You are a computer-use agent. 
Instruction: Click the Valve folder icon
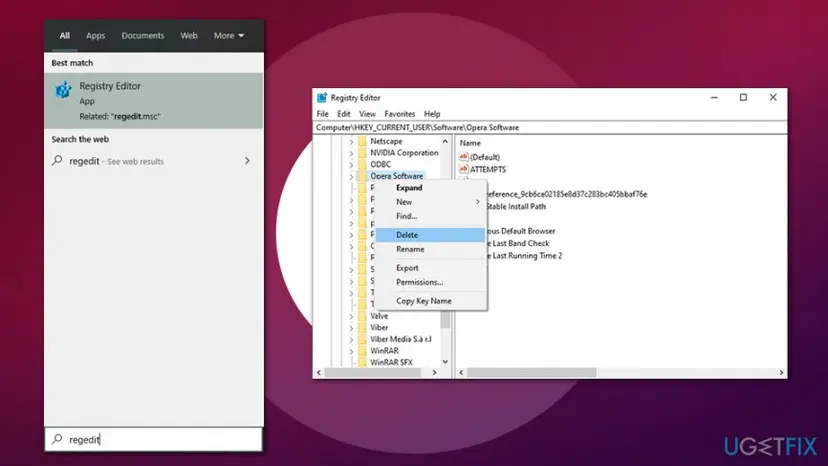(x=362, y=316)
